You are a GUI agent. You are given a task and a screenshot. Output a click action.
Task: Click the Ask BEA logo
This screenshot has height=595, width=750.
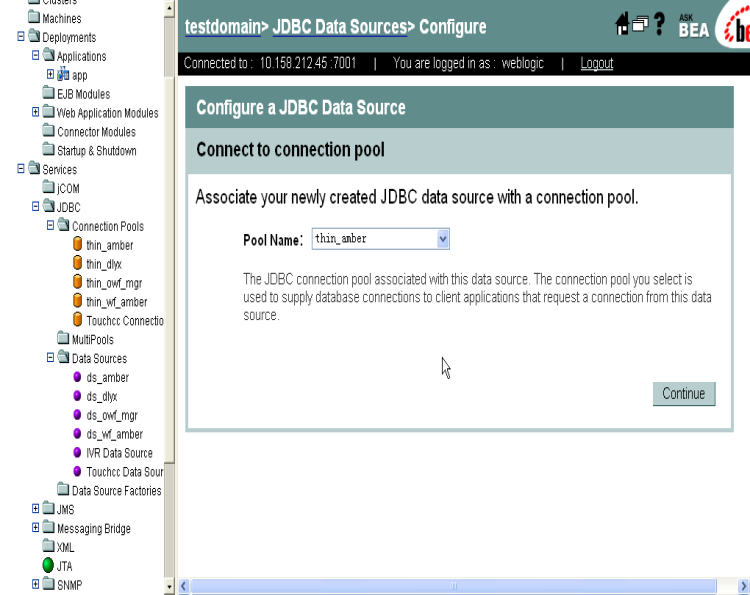(x=694, y=26)
